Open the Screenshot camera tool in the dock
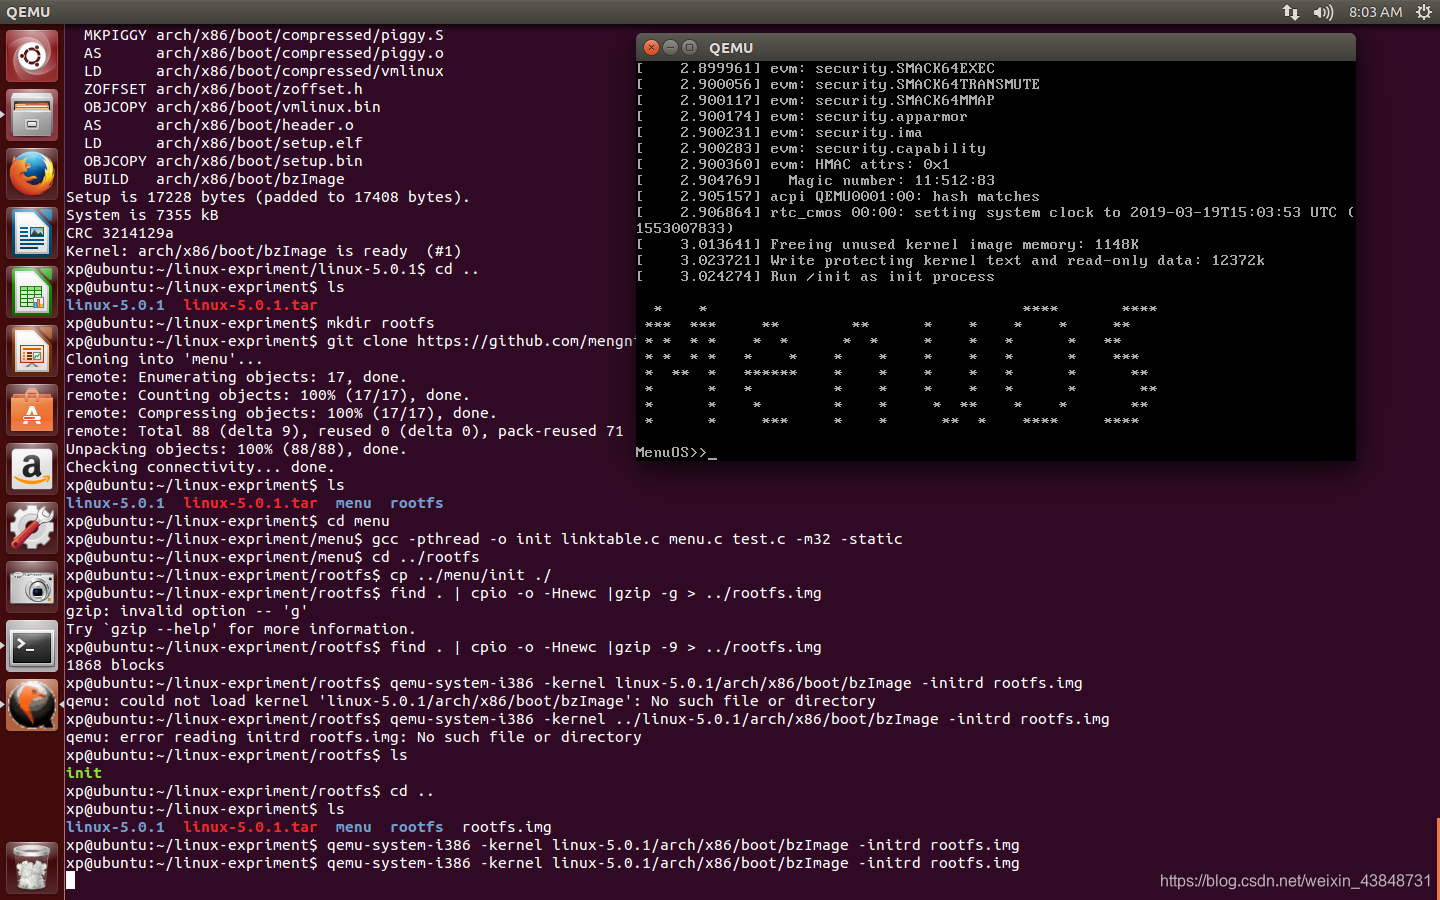Image resolution: width=1440 pixels, height=900 pixels. [32, 587]
